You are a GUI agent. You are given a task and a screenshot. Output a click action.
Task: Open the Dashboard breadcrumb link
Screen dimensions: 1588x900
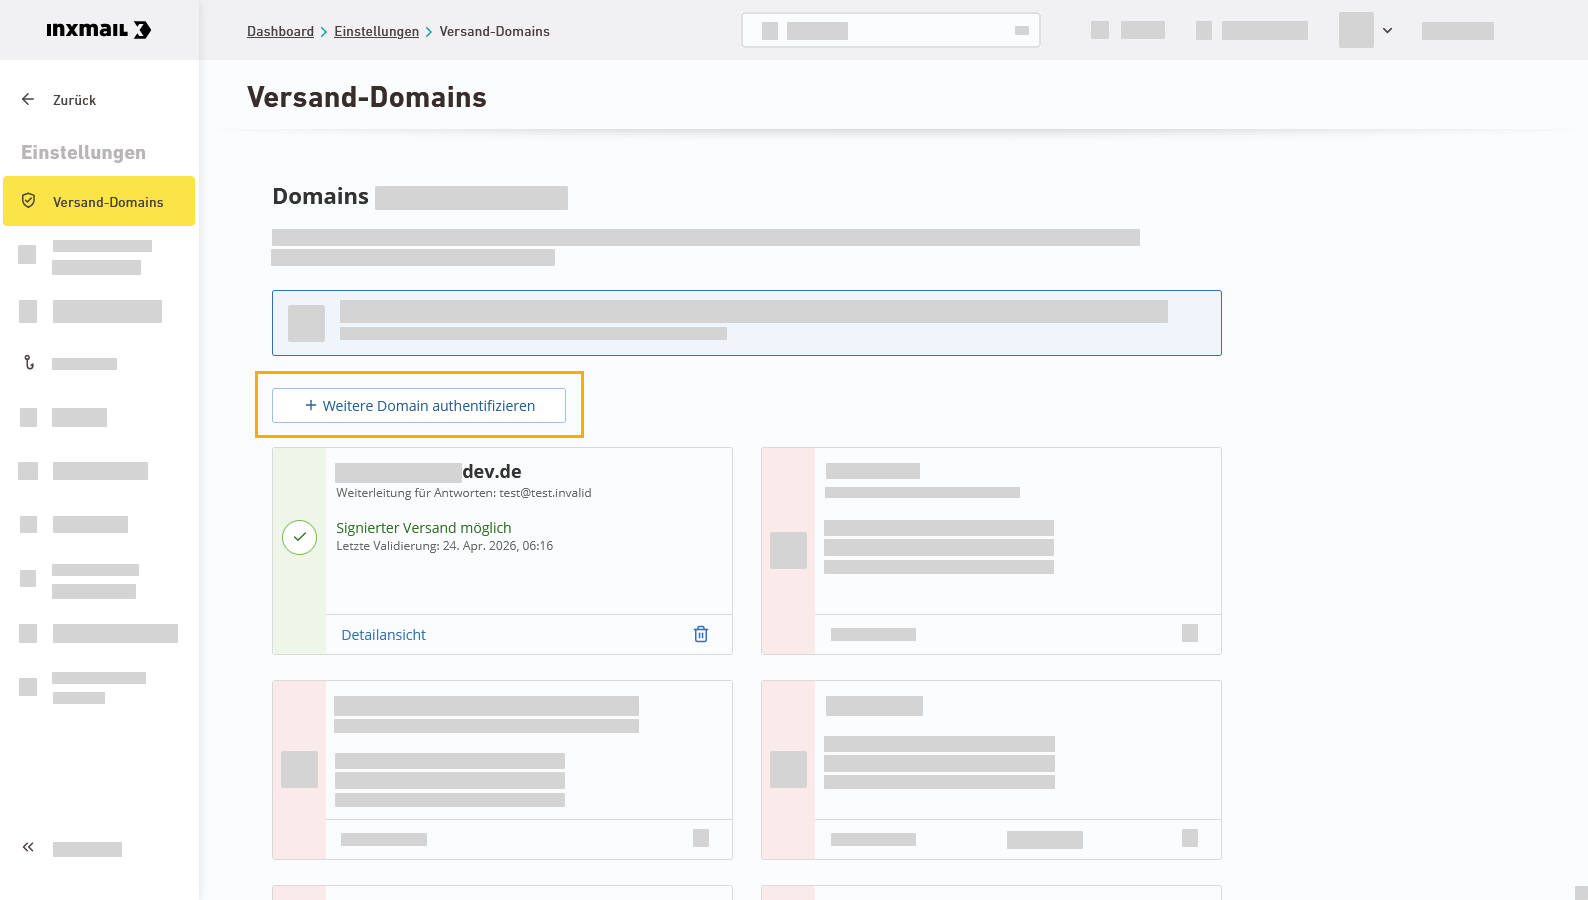[280, 31]
